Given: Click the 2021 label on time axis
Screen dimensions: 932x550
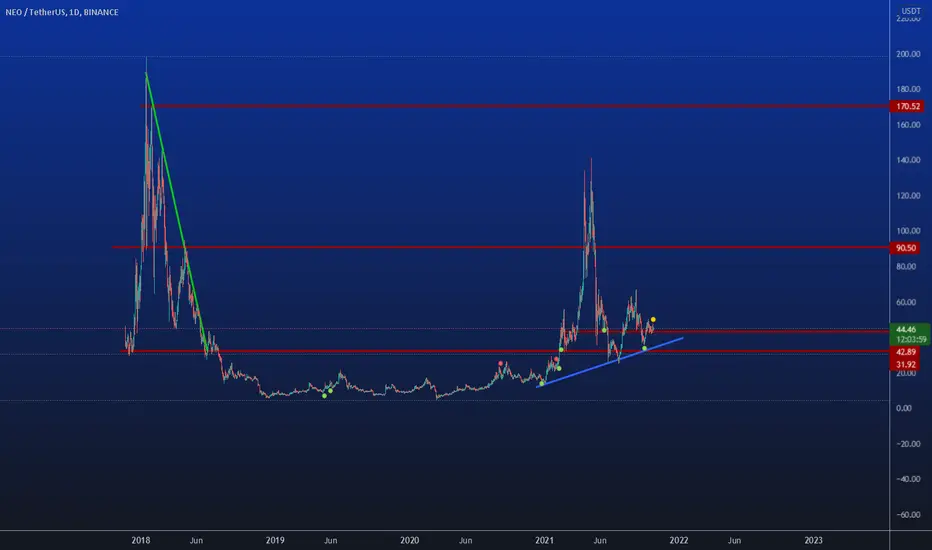Looking at the screenshot, I should coord(544,540).
